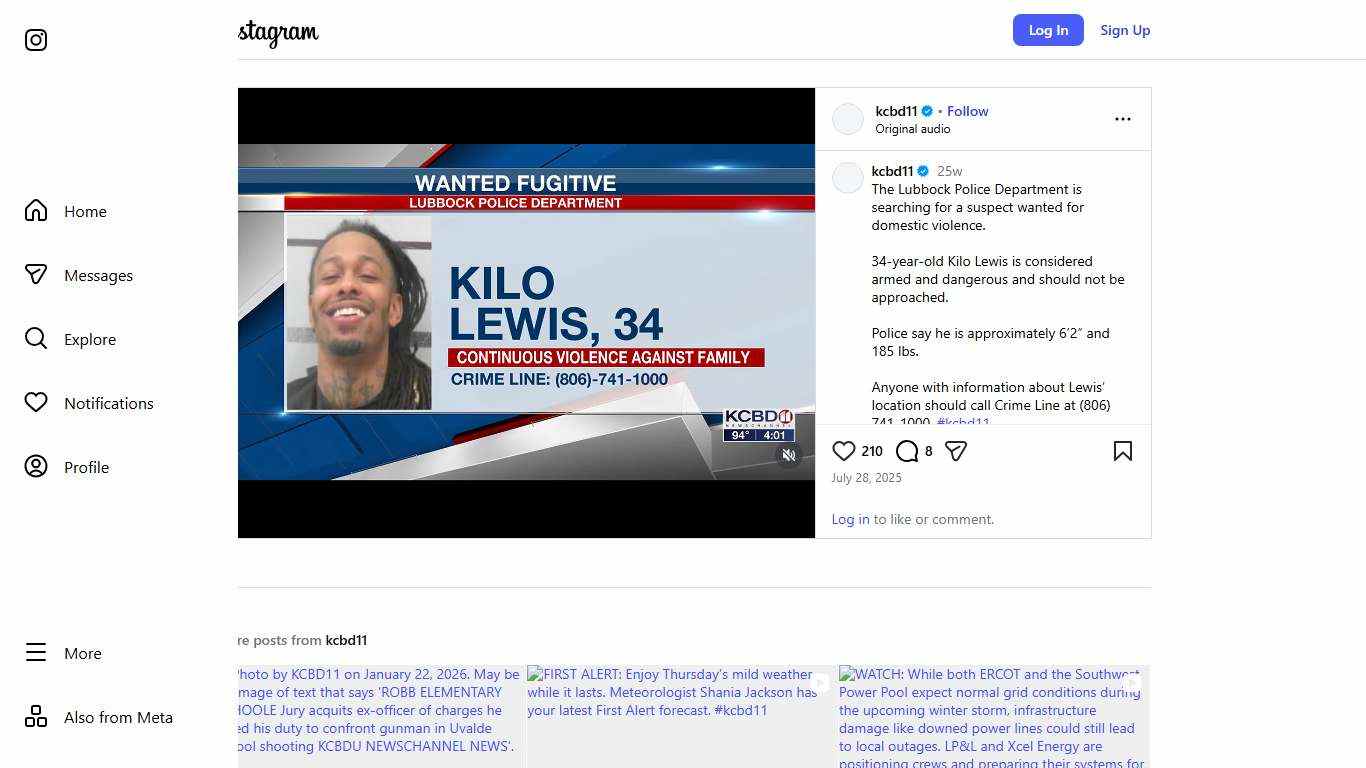Unmute the video using speaker icon
The width and height of the screenshot is (1366, 768).
pyautogui.click(x=789, y=455)
